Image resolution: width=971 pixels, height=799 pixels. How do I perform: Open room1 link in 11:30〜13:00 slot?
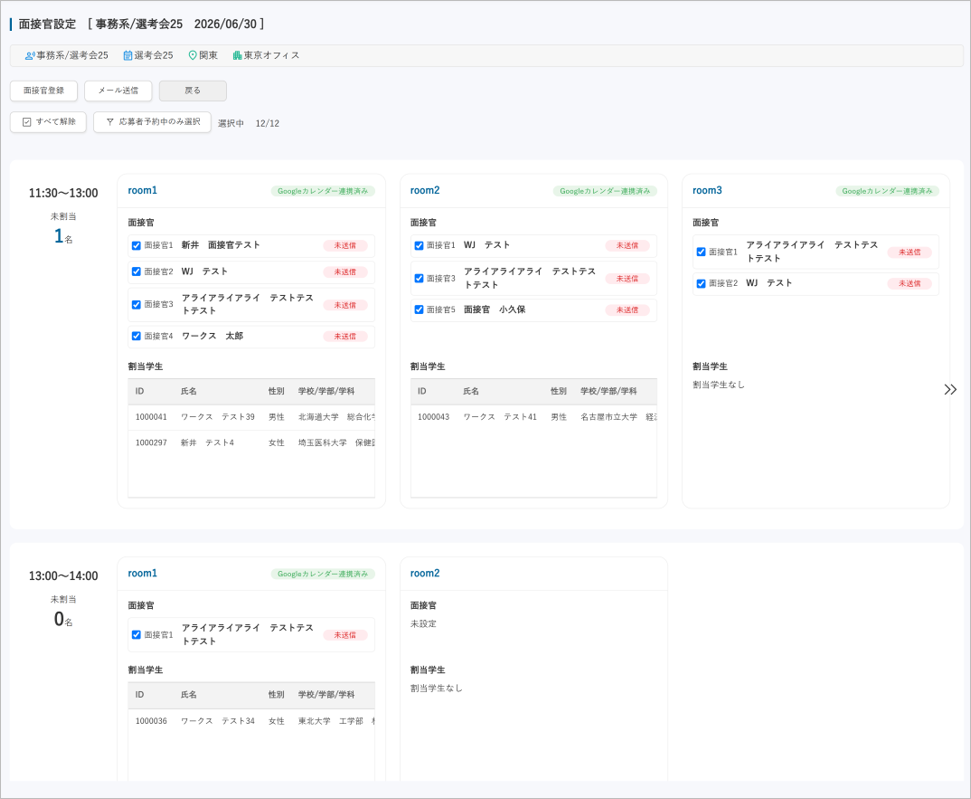[142, 191]
